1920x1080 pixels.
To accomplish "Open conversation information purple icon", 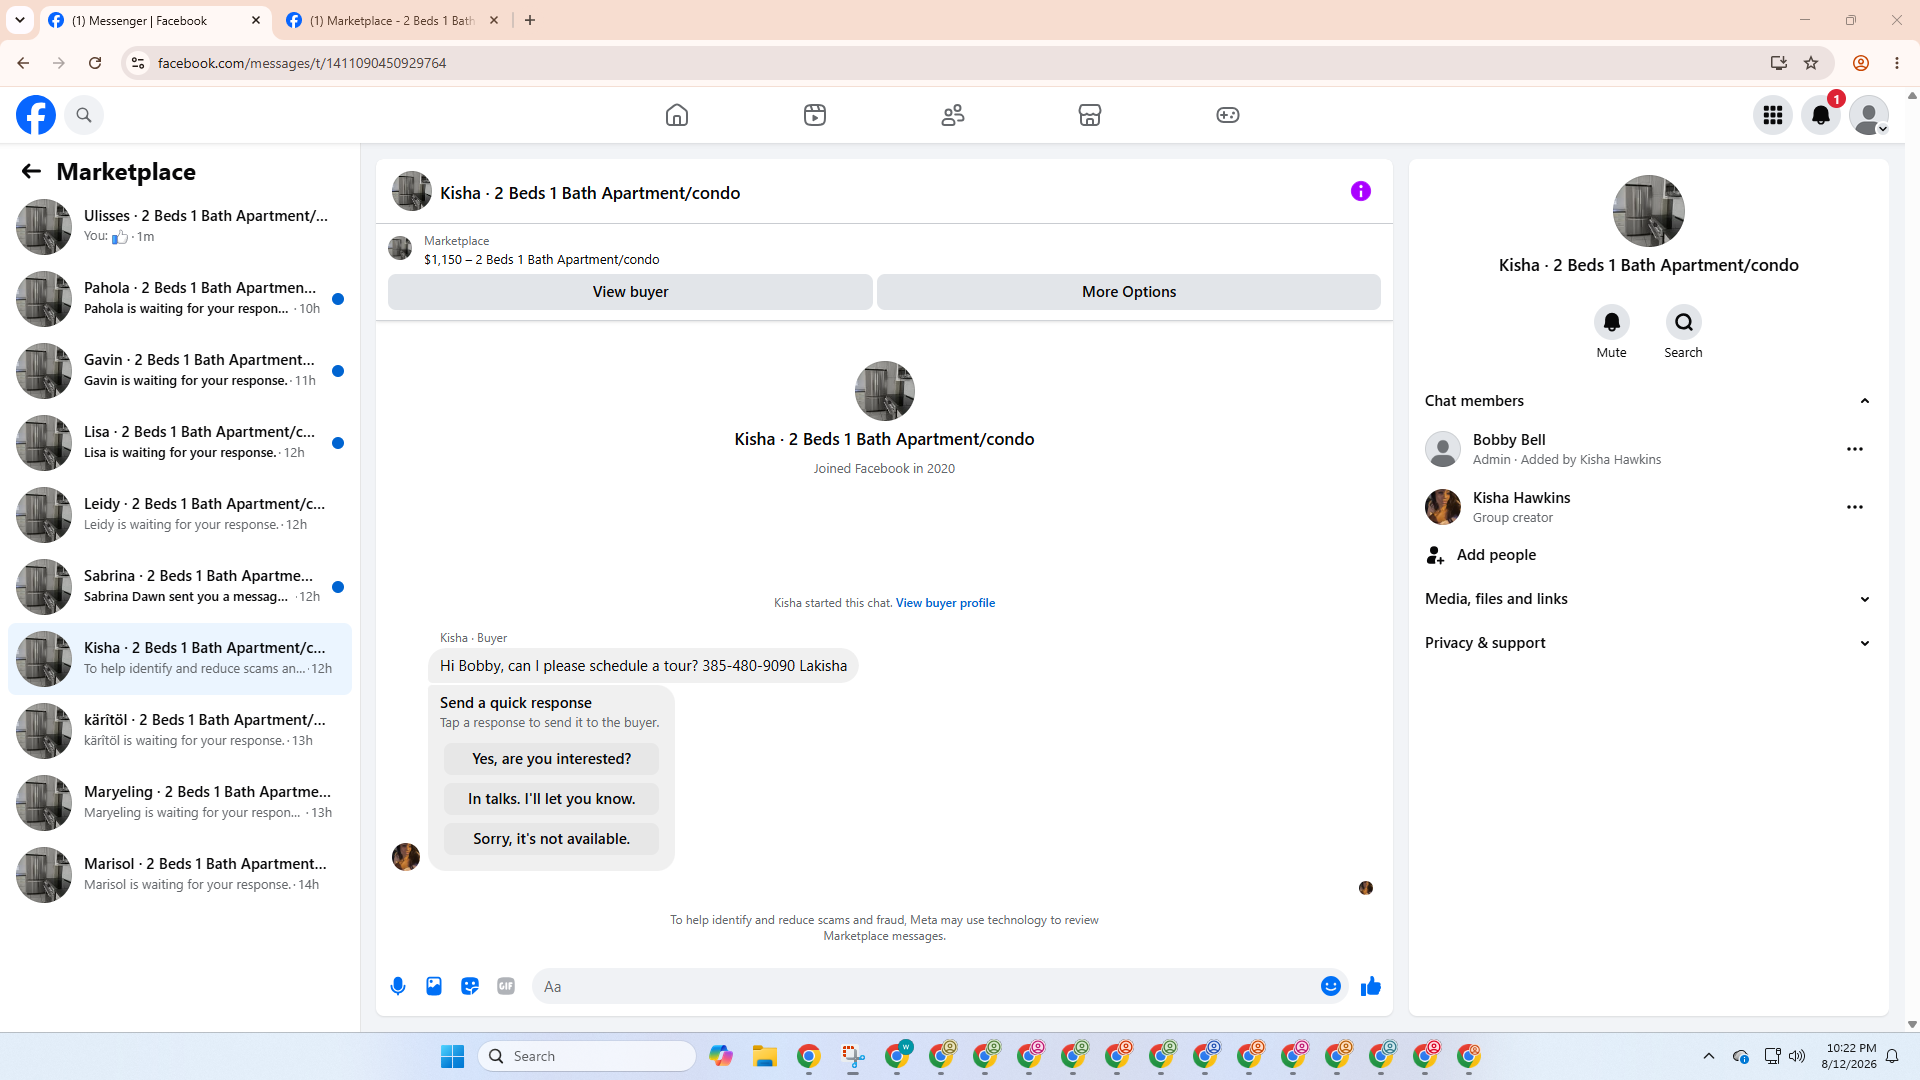I will (x=1361, y=191).
